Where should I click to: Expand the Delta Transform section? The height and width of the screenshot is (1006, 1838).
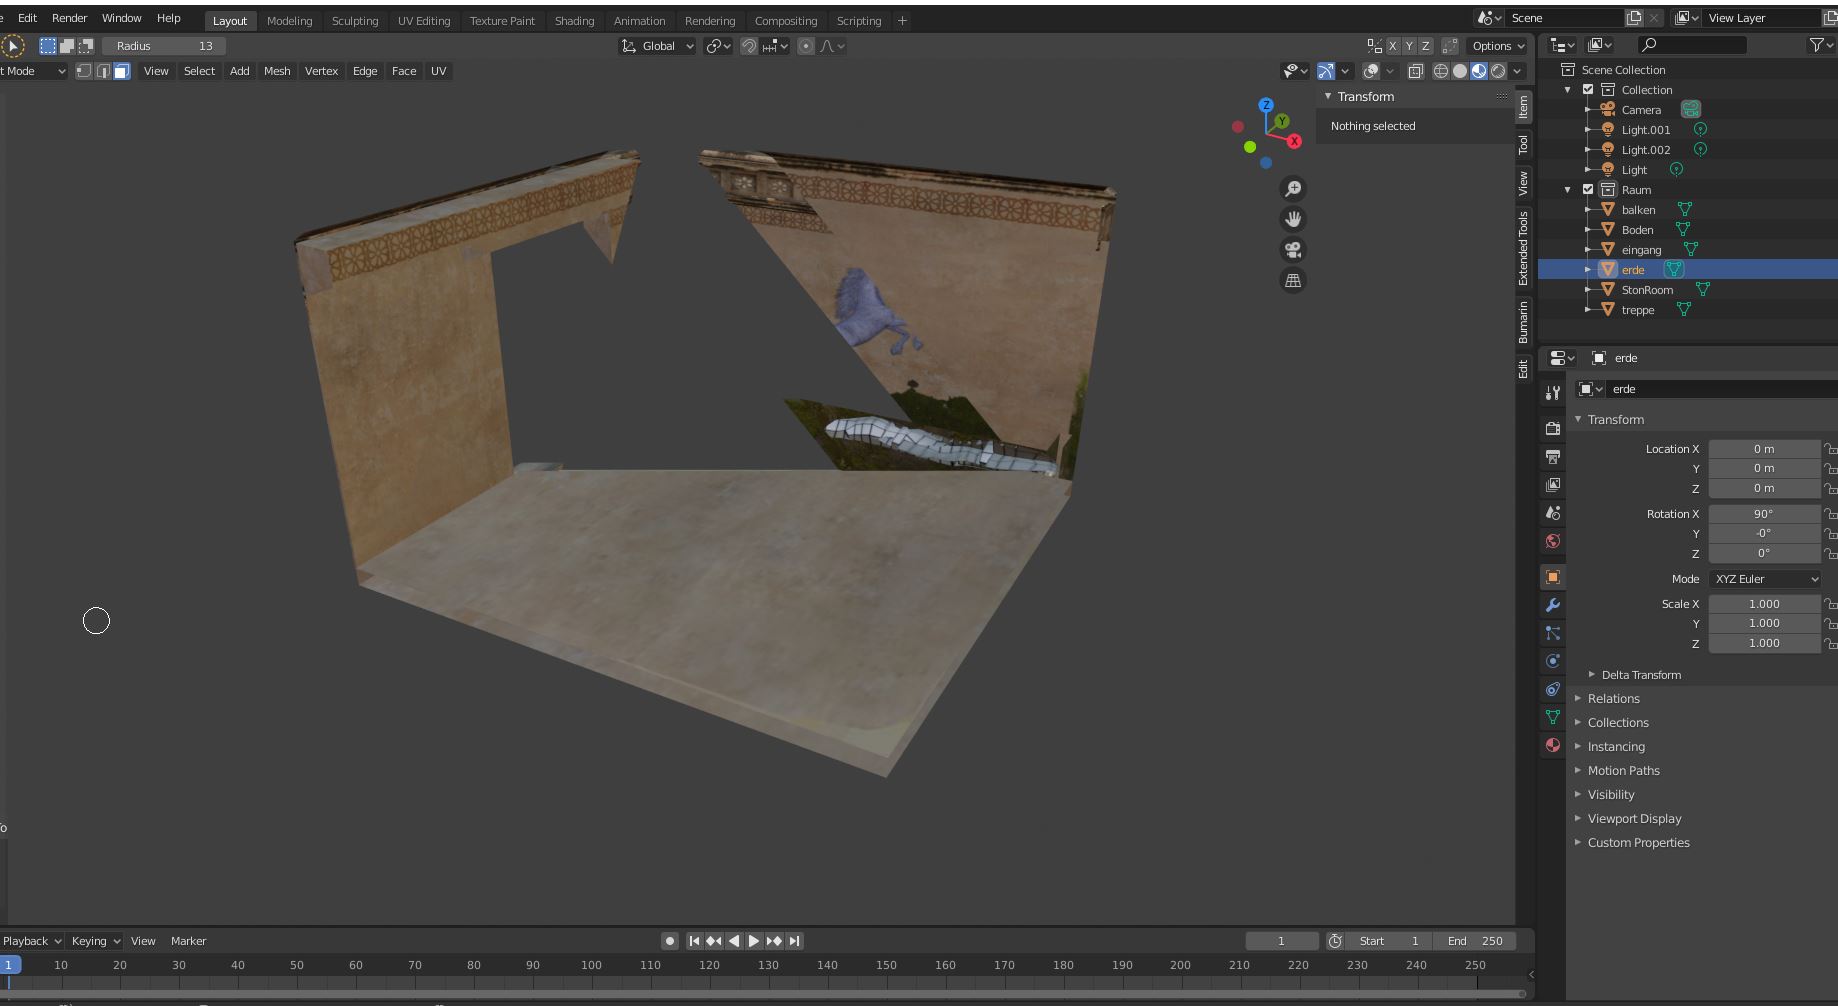[1640, 675]
